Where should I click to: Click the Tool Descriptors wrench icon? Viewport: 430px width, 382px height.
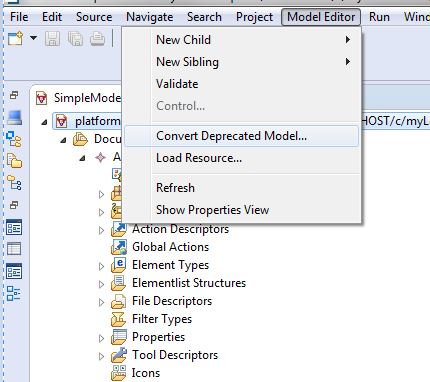coord(119,355)
